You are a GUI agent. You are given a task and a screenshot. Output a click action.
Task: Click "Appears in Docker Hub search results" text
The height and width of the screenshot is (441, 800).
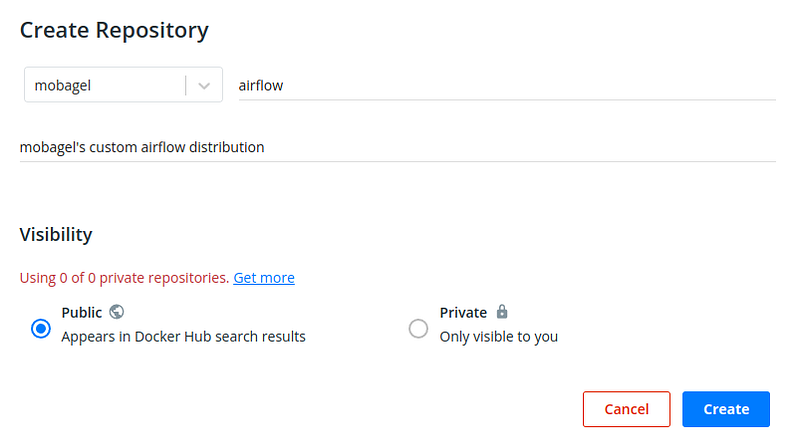(183, 337)
